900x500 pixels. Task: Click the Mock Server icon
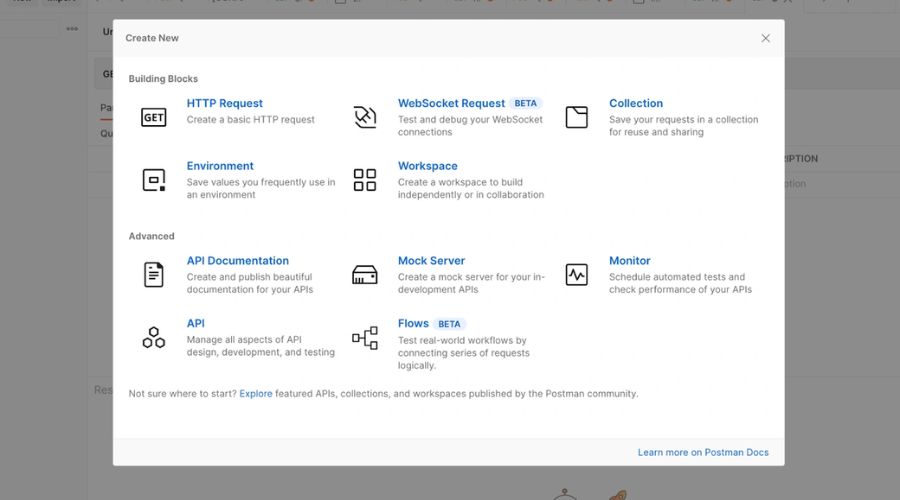(x=365, y=275)
